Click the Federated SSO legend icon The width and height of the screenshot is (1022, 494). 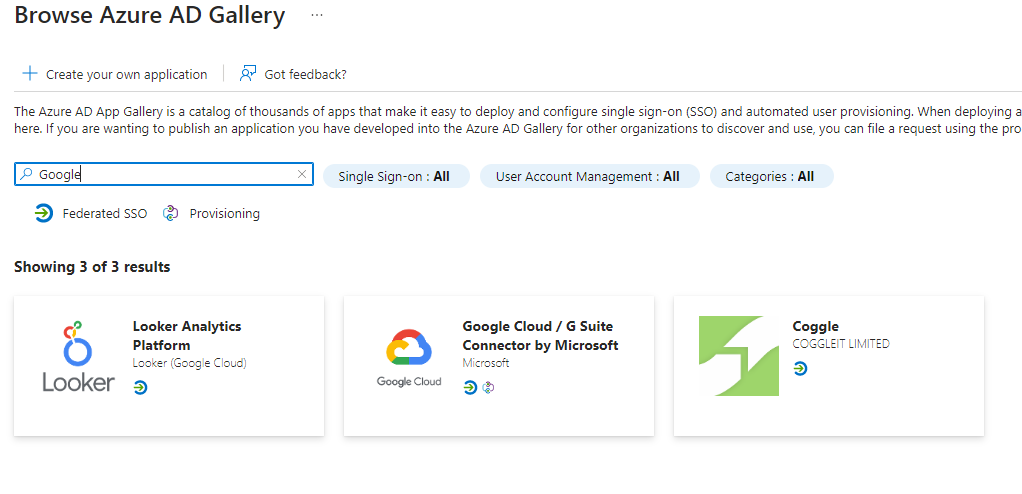tap(44, 213)
